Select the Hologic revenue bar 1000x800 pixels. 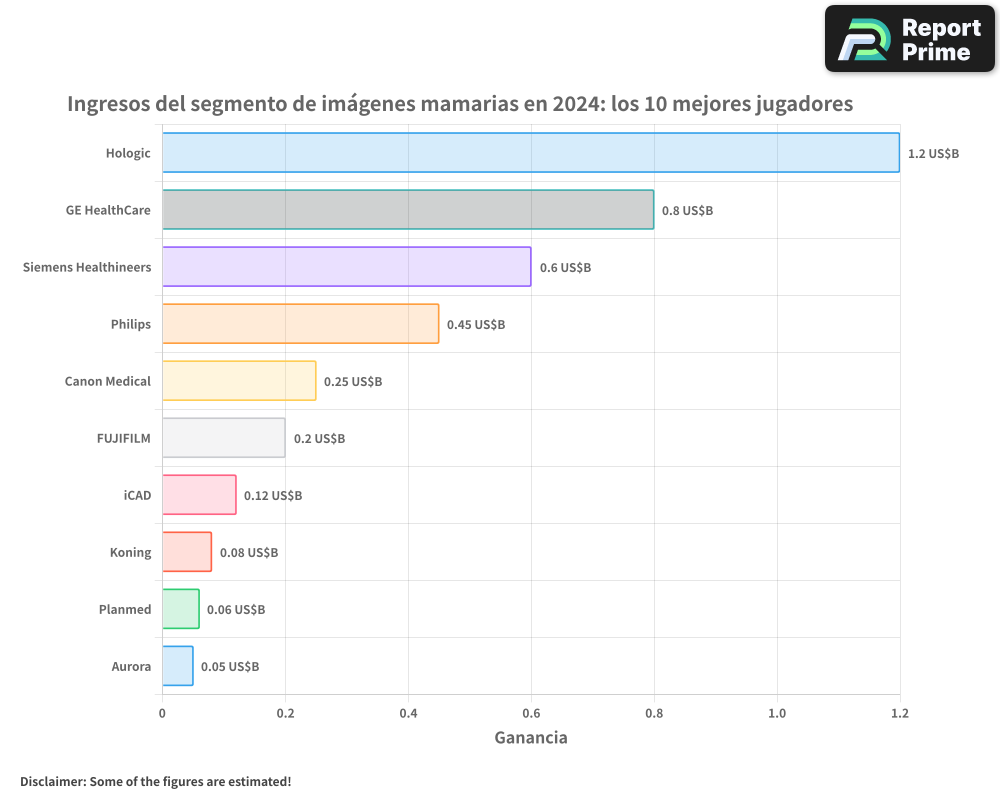(530, 153)
